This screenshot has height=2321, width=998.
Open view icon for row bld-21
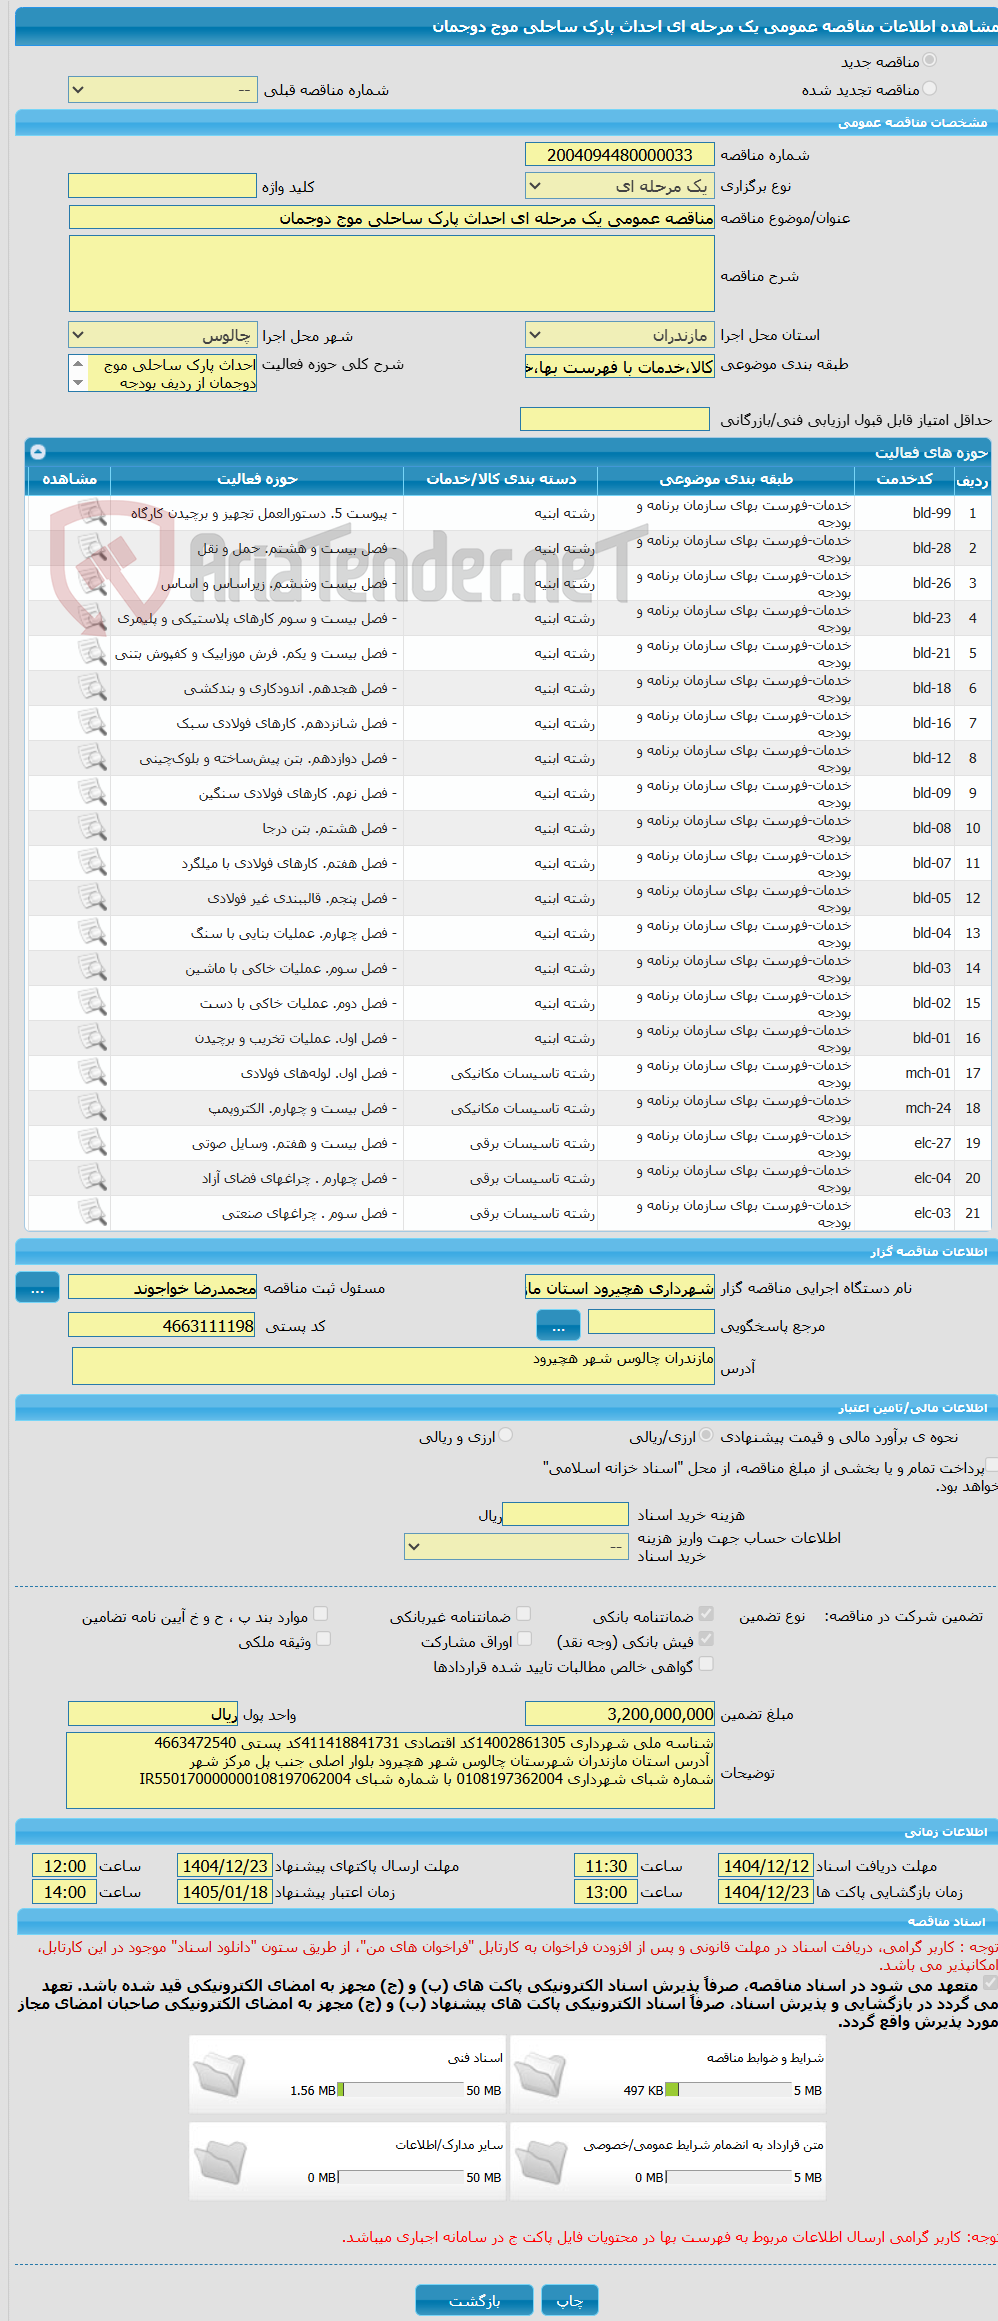(x=92, y=653)
